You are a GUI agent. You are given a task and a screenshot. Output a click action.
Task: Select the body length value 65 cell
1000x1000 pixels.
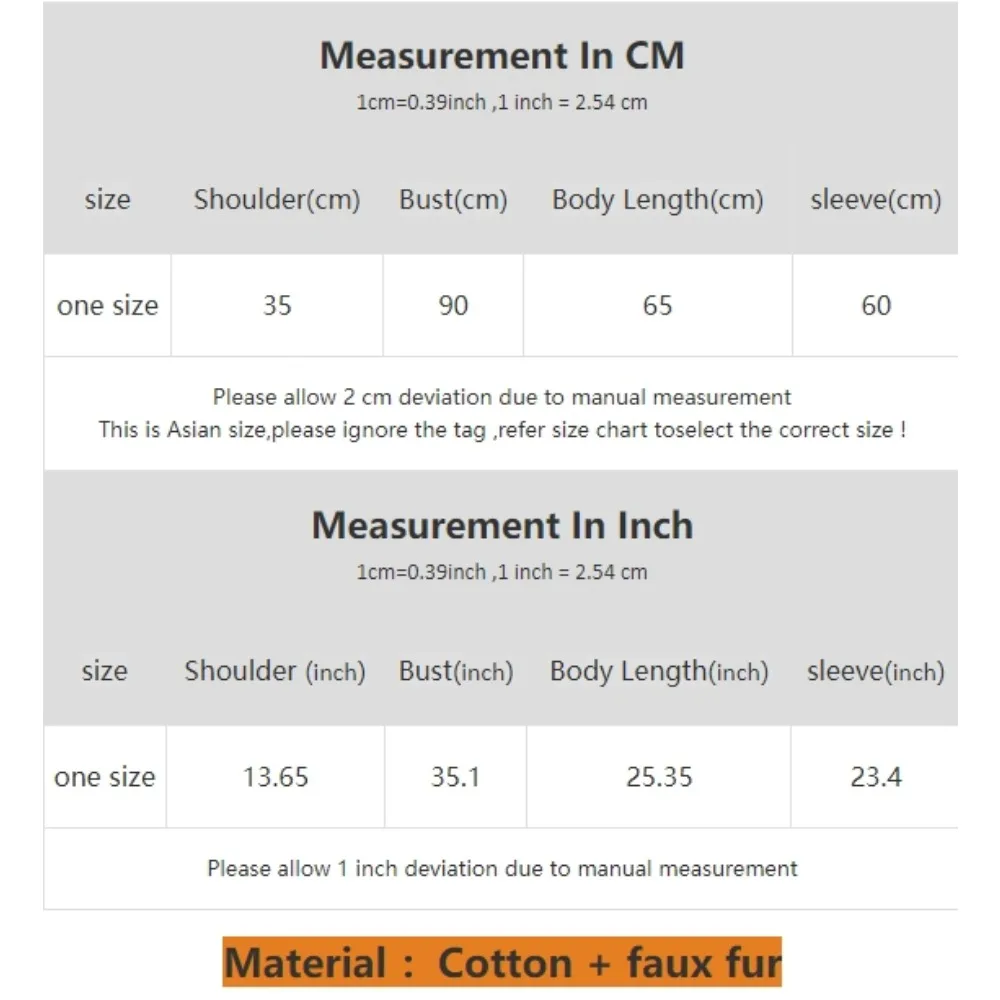pos(658,305)
